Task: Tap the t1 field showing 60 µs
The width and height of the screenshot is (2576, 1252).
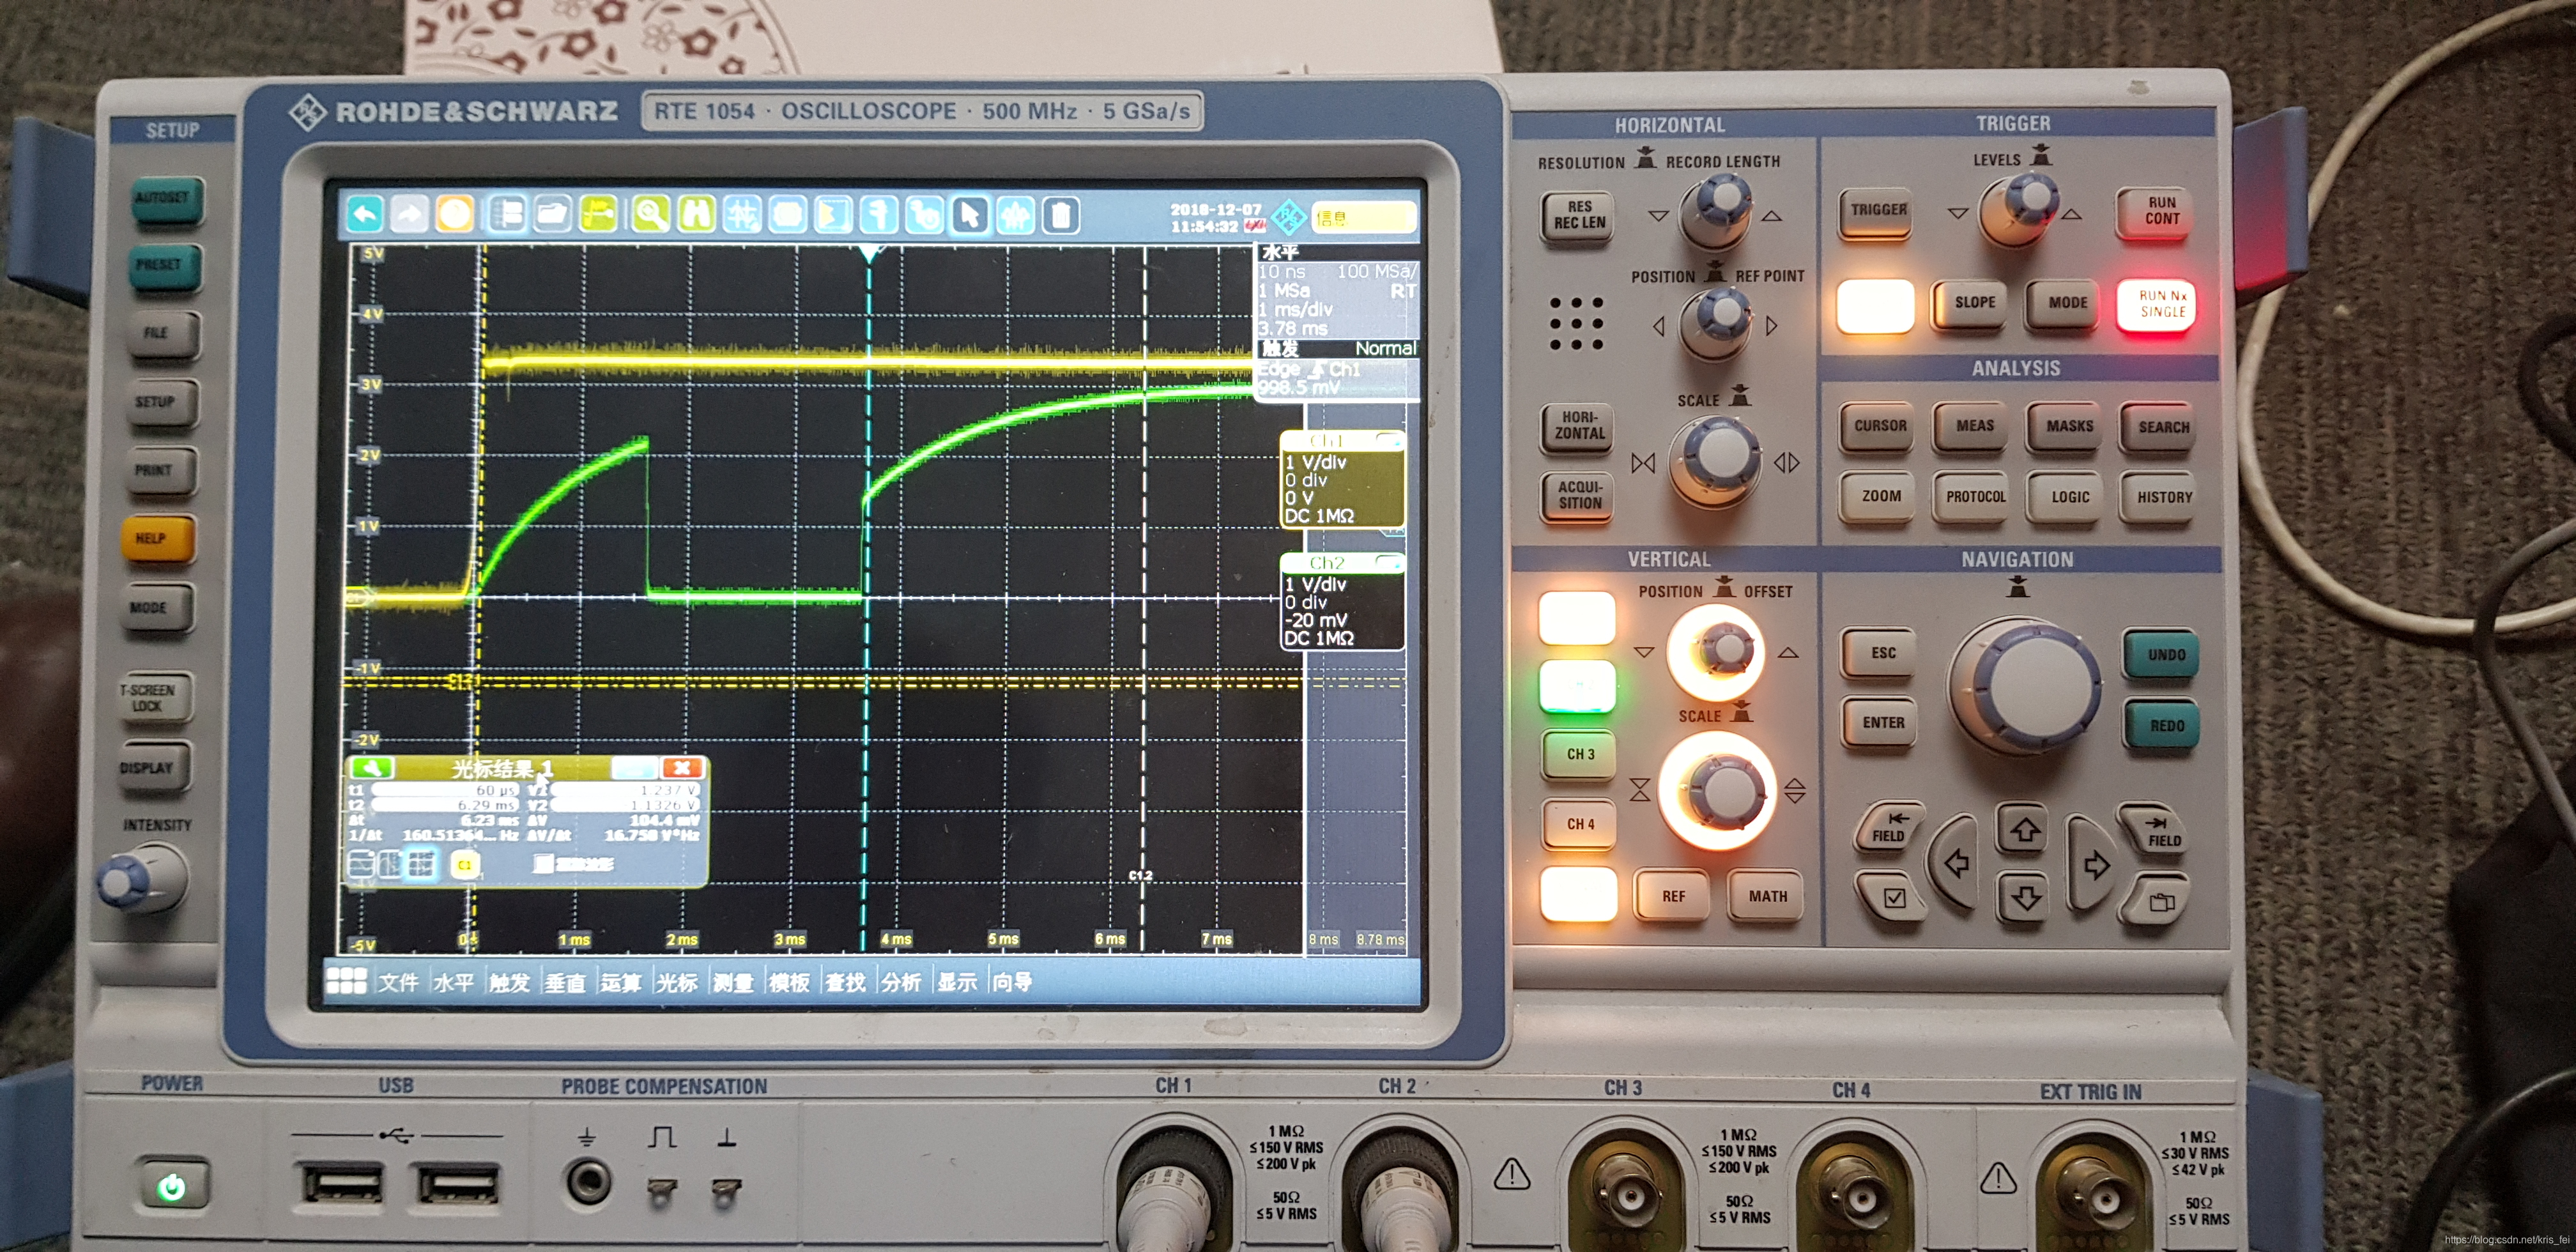Action: [445, 789]
